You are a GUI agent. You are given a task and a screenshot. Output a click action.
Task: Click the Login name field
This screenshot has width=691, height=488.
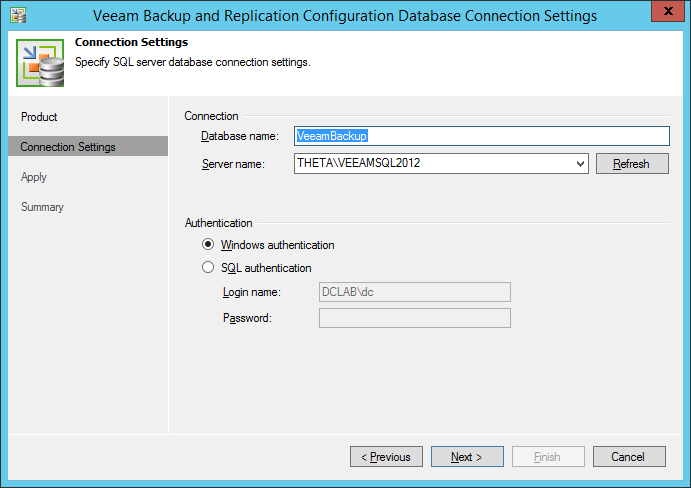[x=415, y=292]
